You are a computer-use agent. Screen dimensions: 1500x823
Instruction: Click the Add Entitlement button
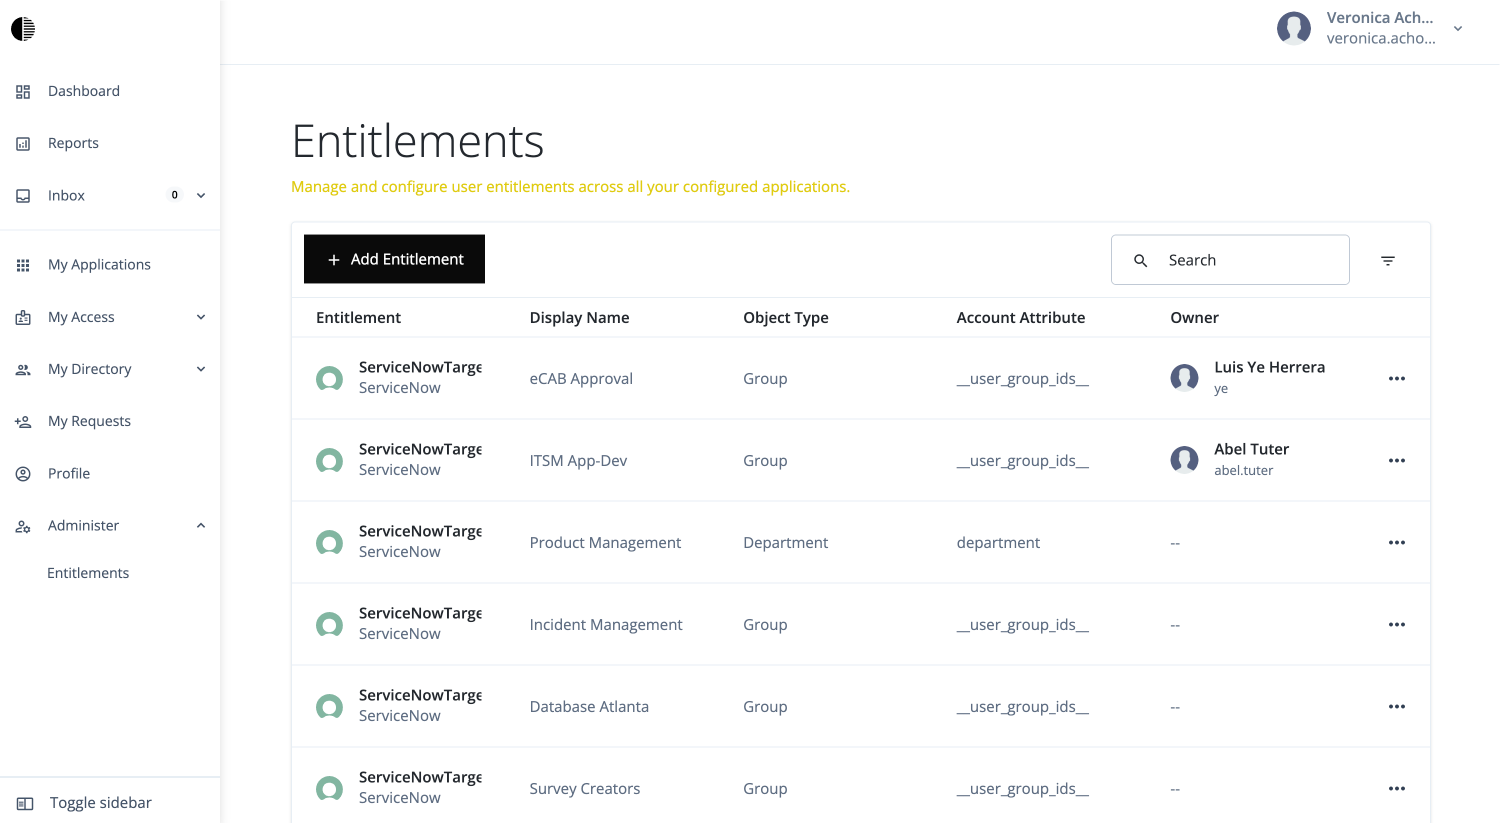394,259
